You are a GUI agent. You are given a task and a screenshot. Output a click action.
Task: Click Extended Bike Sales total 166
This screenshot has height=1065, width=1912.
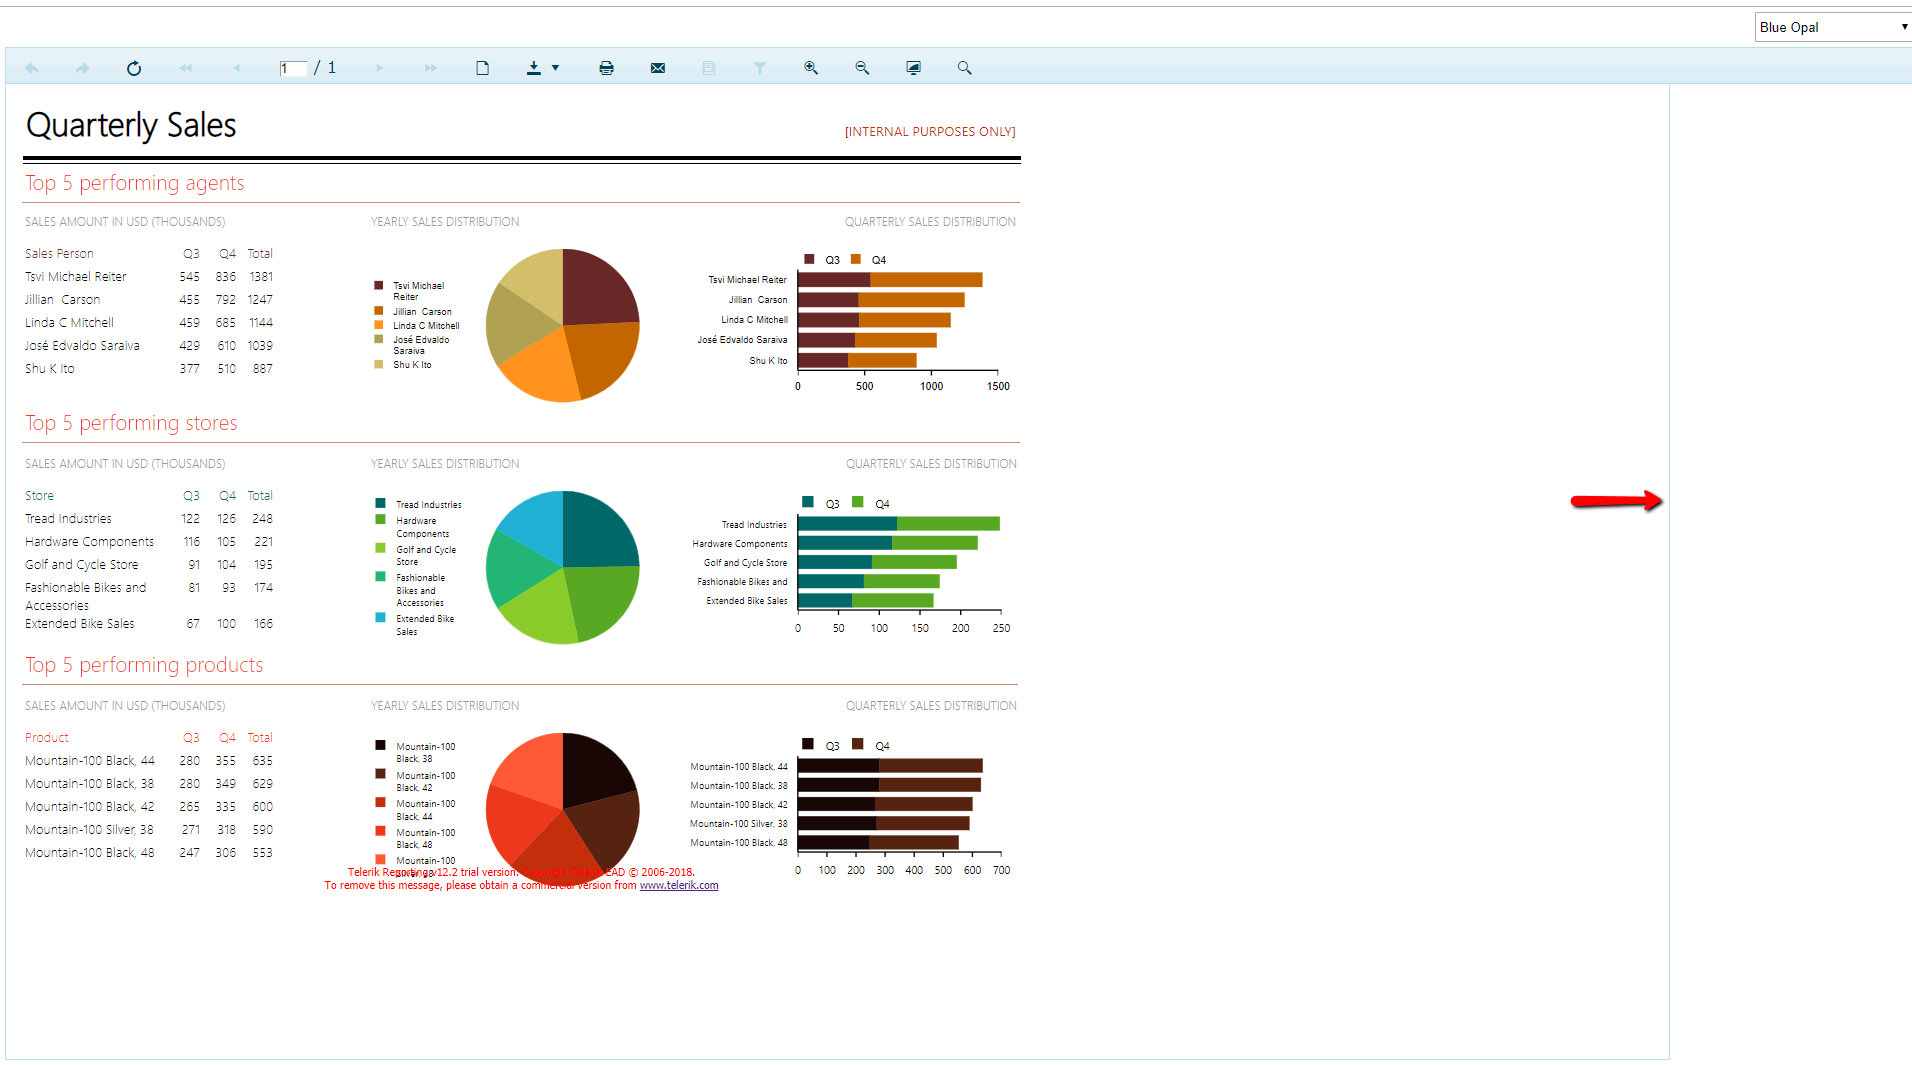tap(263, 624)
